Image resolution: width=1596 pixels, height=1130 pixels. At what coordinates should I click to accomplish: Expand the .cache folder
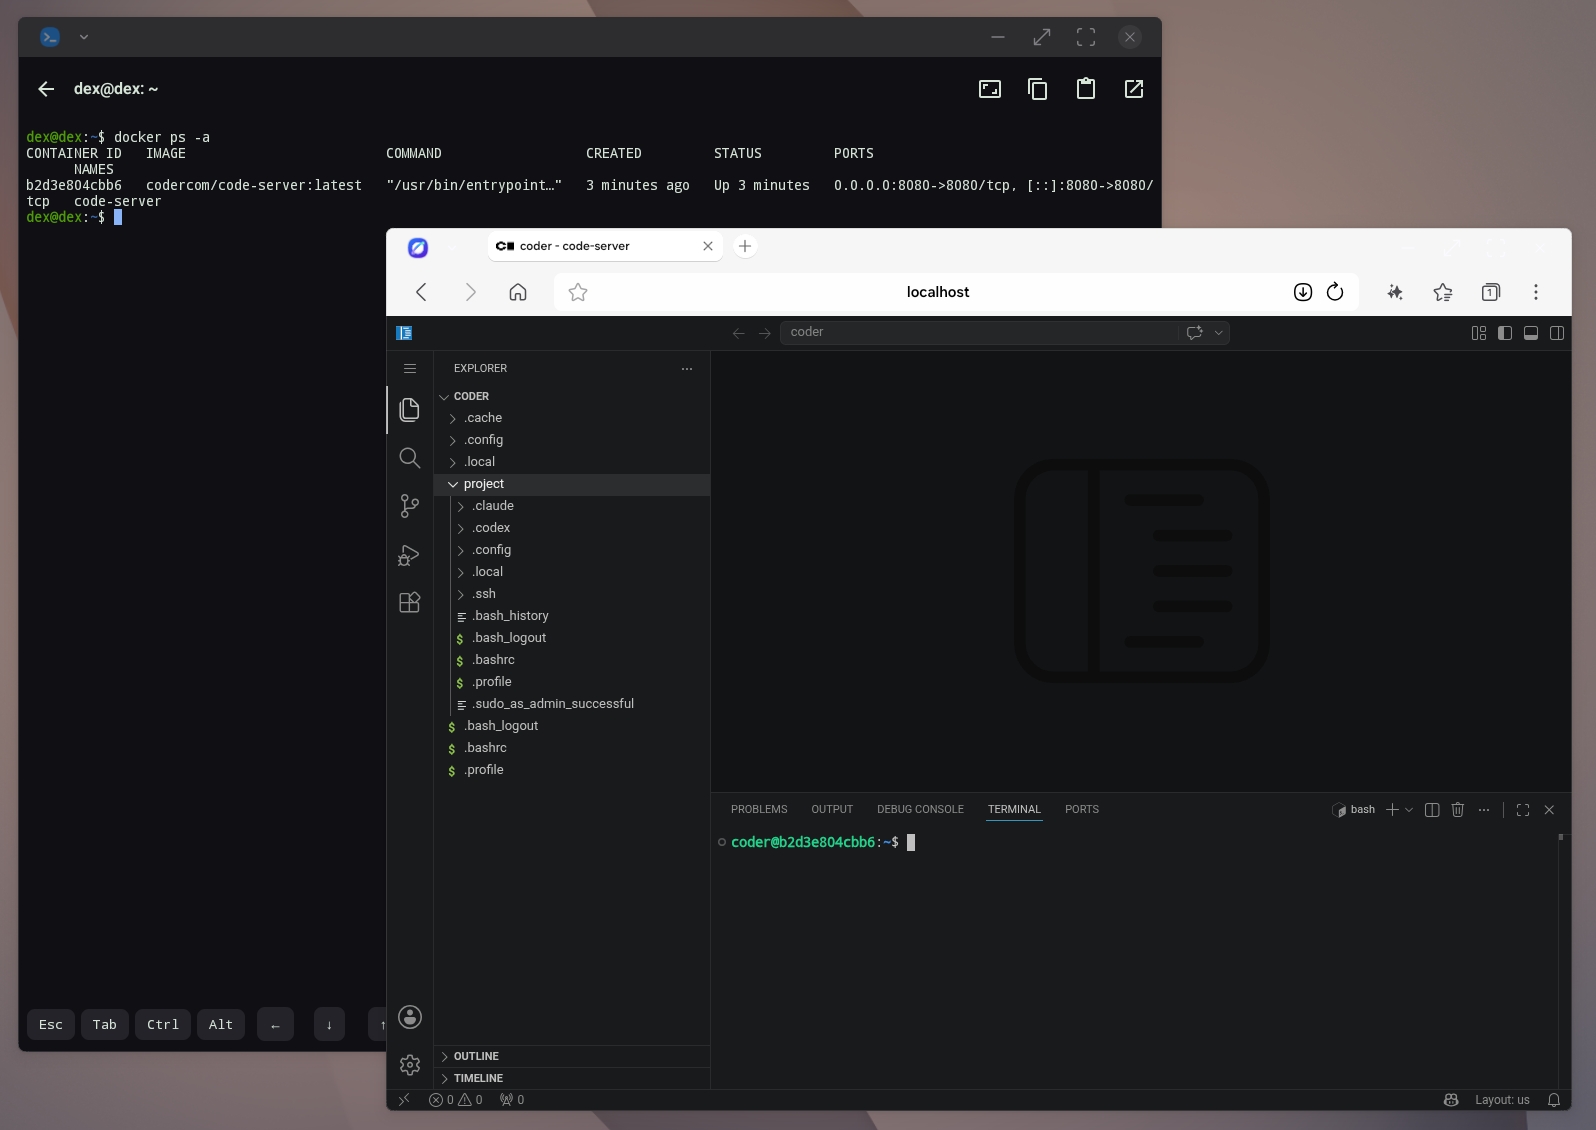pyautogui.click(x=572, y=418)
